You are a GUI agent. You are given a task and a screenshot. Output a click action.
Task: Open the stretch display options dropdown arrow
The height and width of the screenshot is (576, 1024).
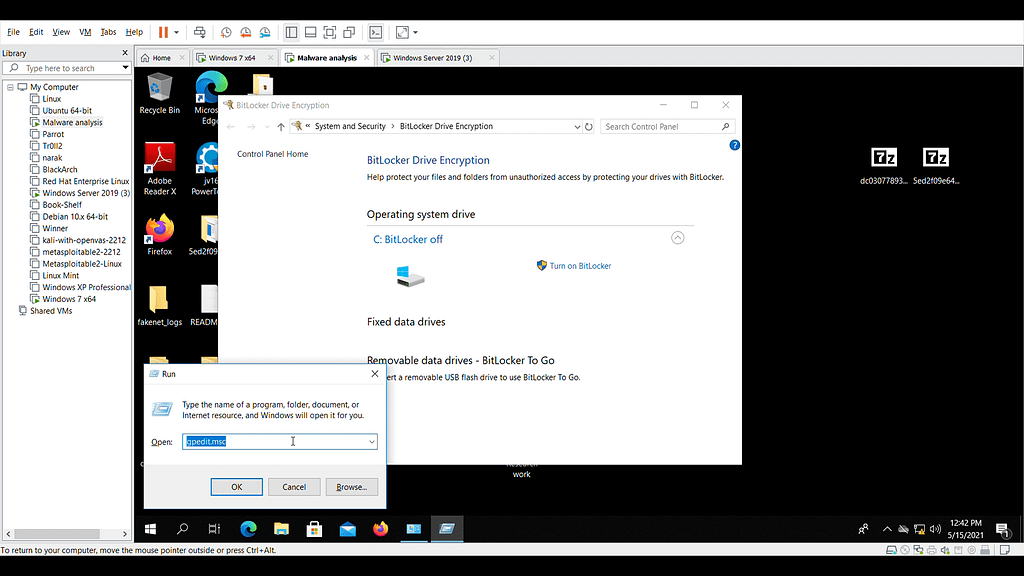click(415, 32)
